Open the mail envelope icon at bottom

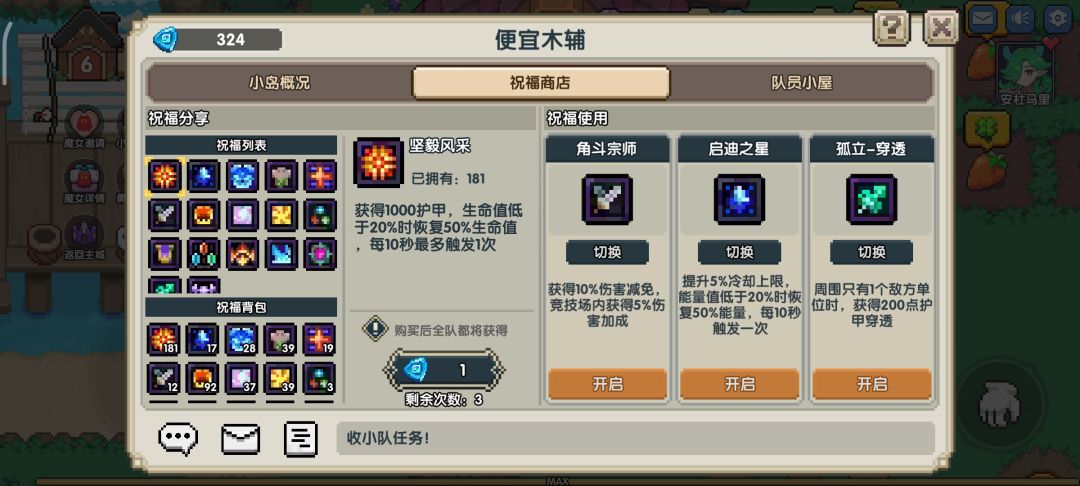tap(240, 439)
